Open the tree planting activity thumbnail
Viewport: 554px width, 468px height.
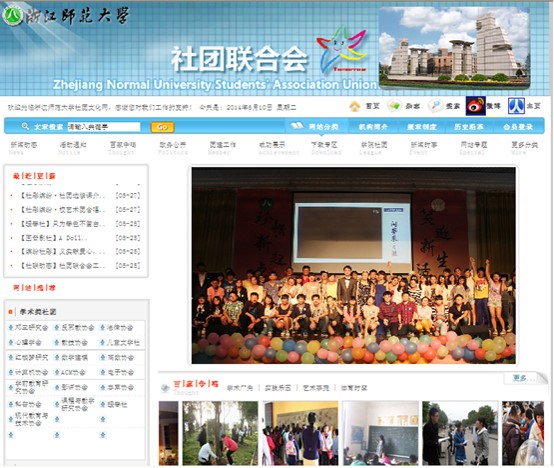220,433
